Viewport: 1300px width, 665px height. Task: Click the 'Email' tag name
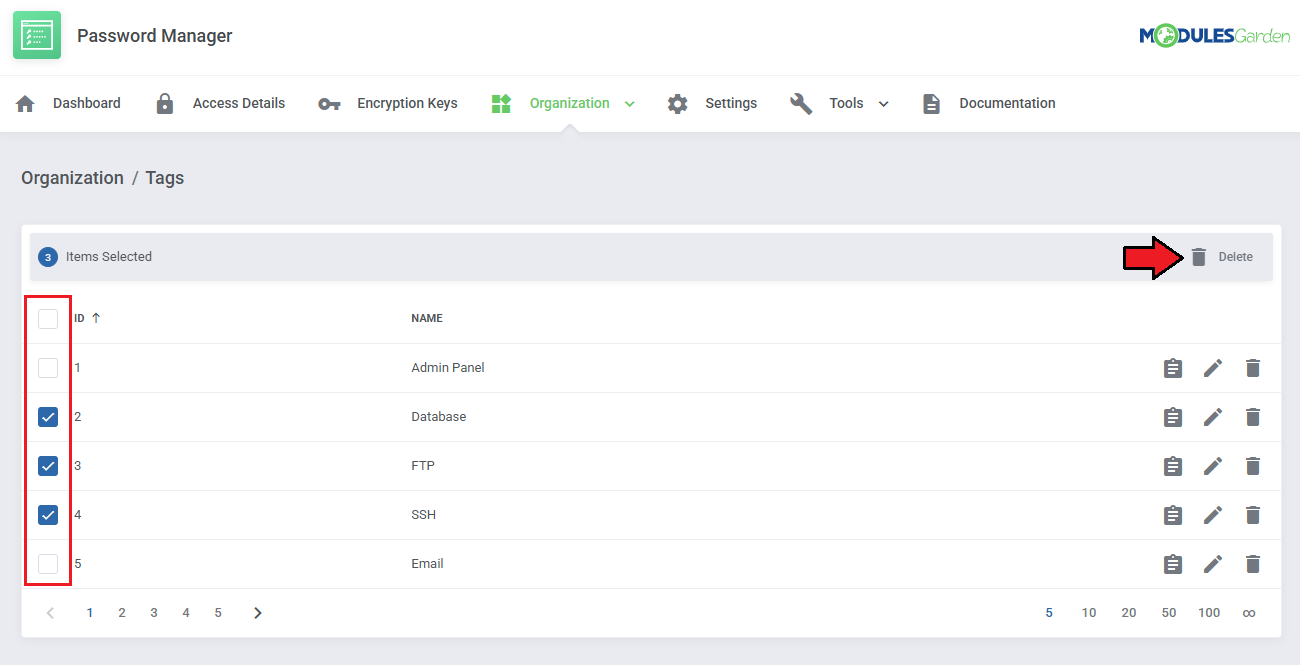(427, 564)
